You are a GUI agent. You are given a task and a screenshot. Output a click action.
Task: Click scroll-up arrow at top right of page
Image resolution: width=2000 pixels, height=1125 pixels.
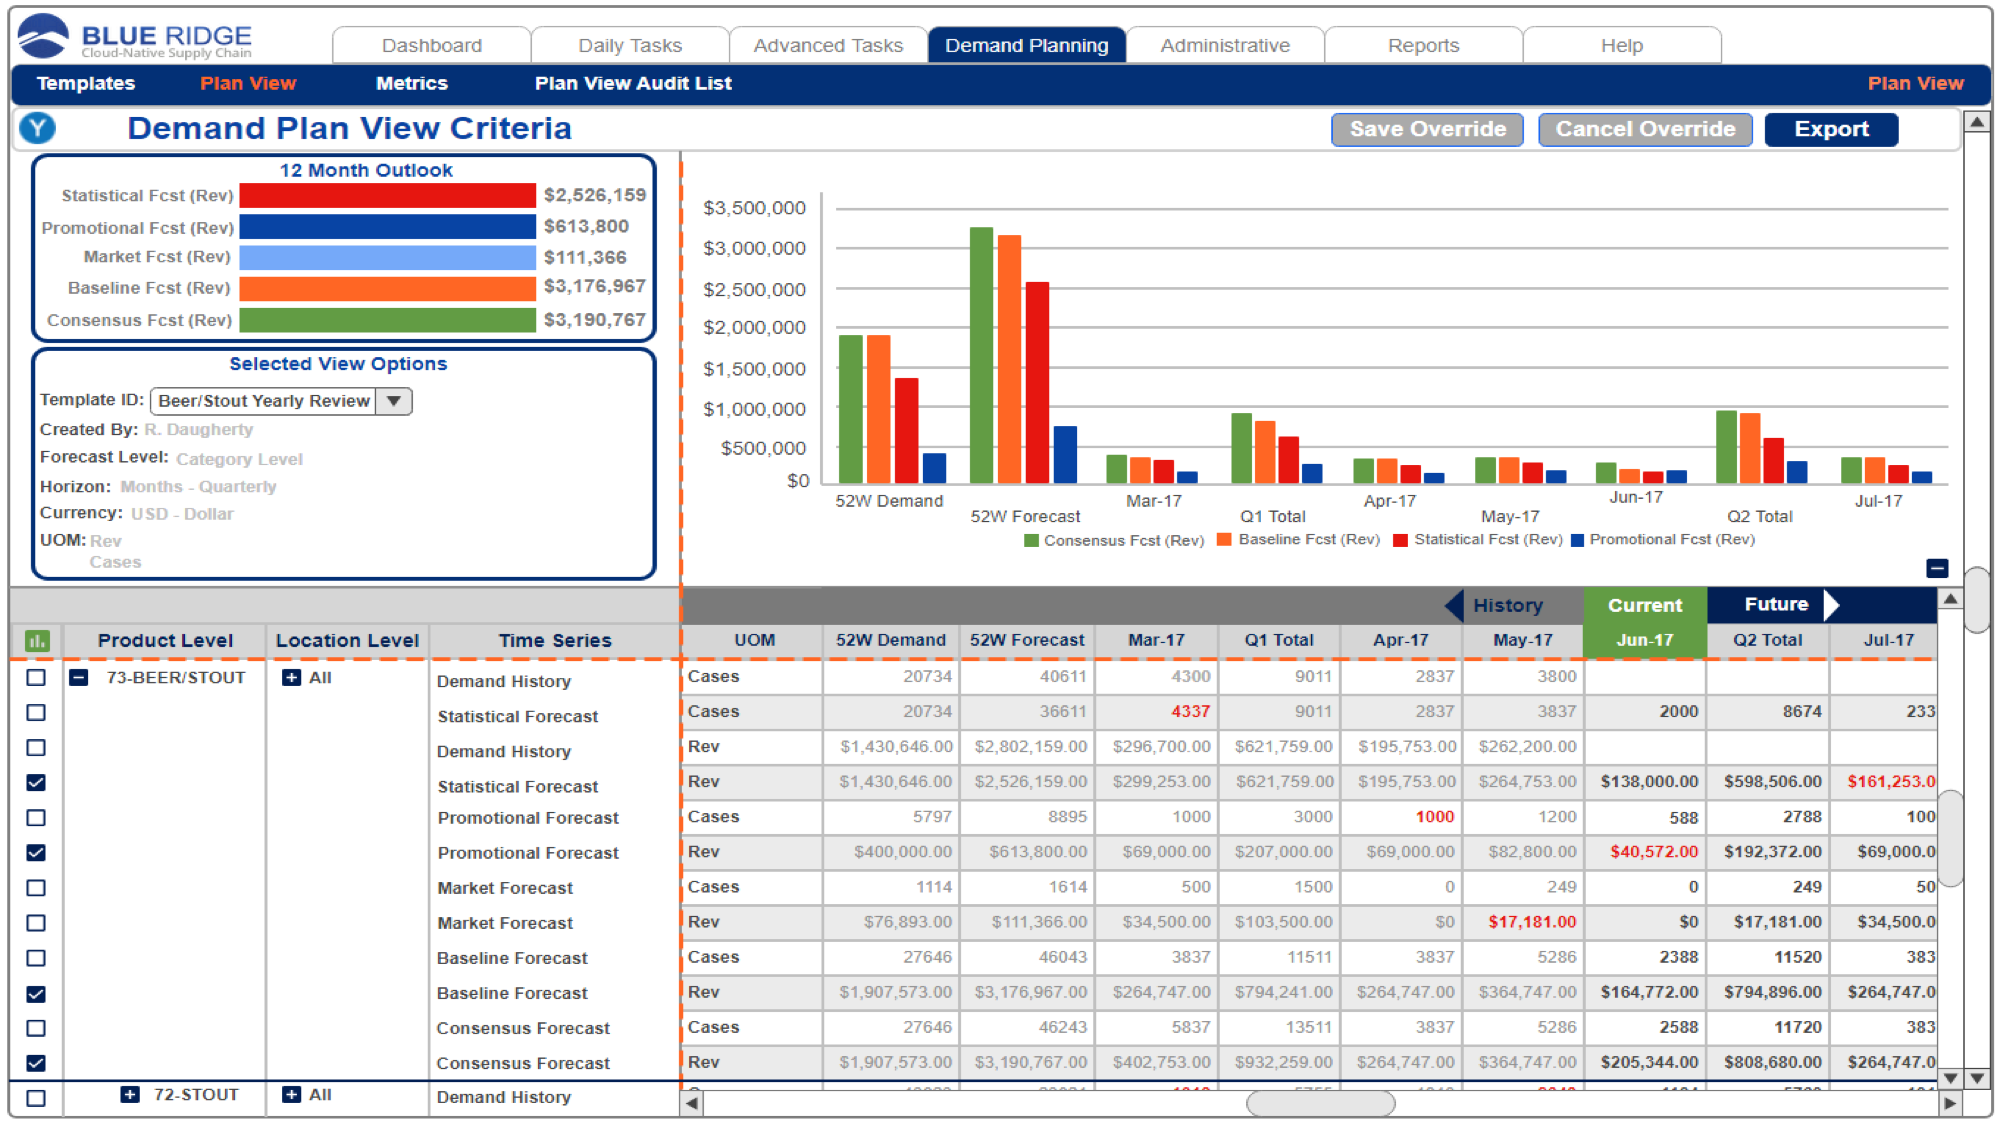[x=1977, y=122]
